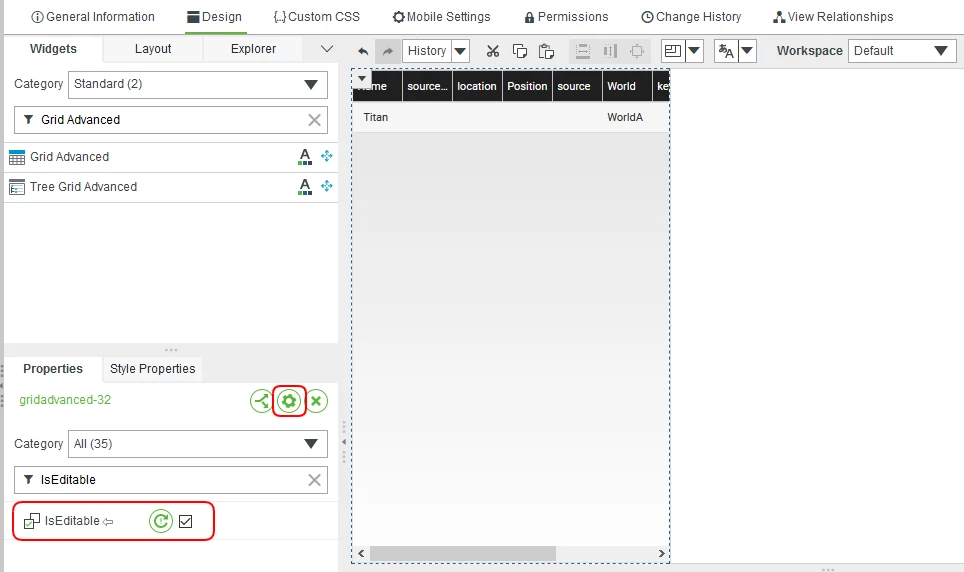Click the same-height alignment icon
The image size is (964, 572).
point(610,51)
